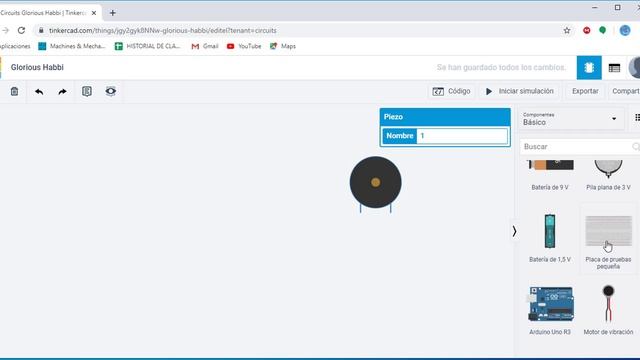The height and width of the screenshot is (360, 640).
Task: Pick the Arduino Uno R3 component
Action: click(x=550, y=310)
